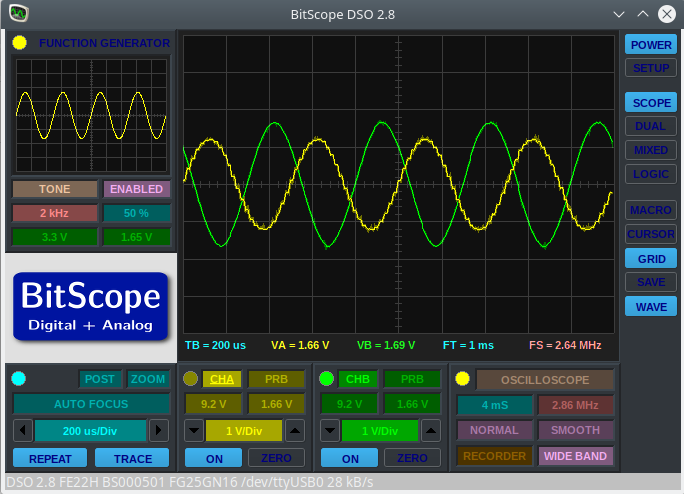This screenshot has width=684, height=494.
Task: Toggle the POWER button
Action: tap(650, 45)
